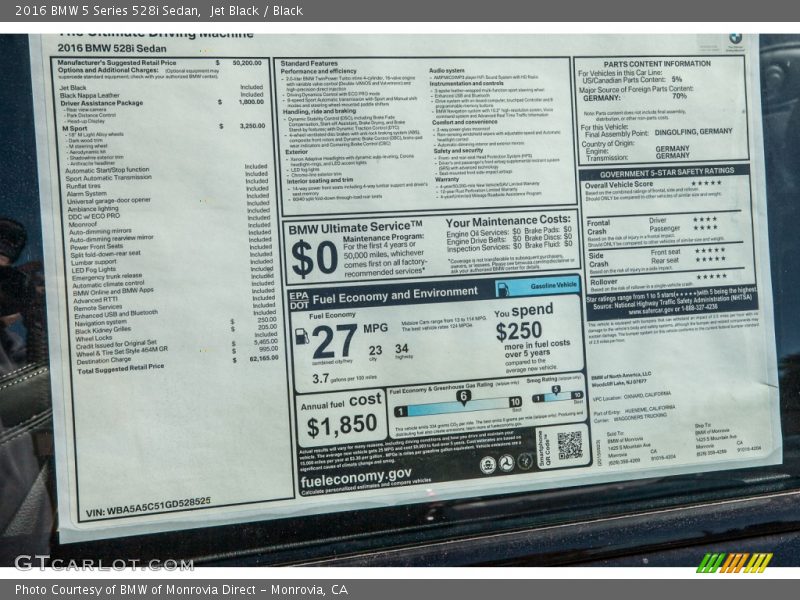Click the Smog Rating scale bar
The width and height of the screenshot is (800, 600).
(556, 397)
